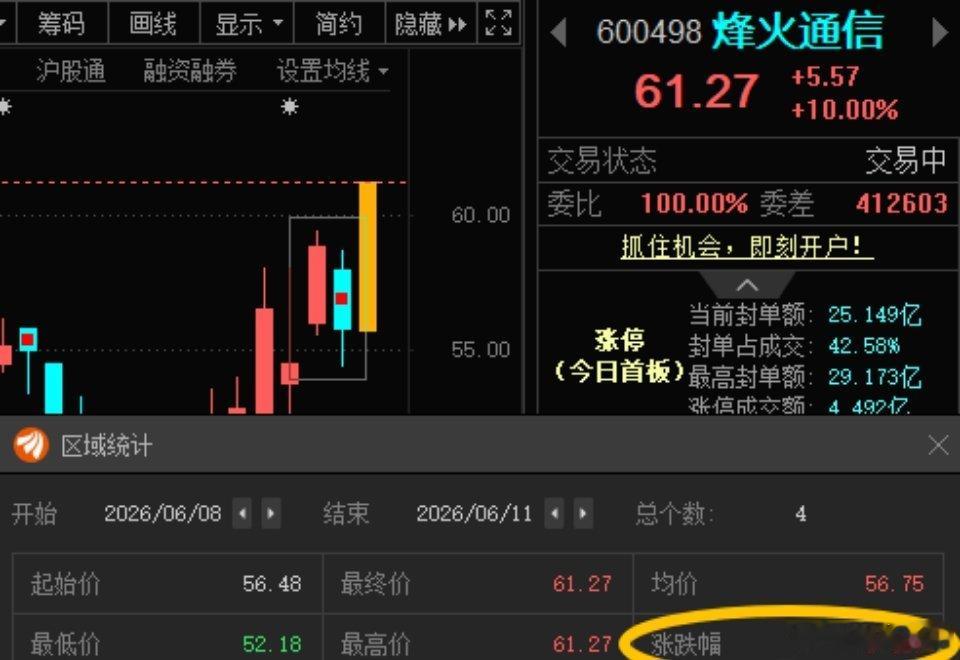
Task: Click the 沪股通 label
Action: [x=71, y=71]
